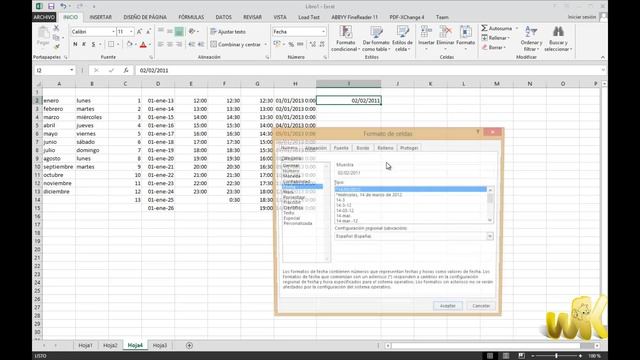
Task: Open Borrar dropdown
Action: [493, 47]
